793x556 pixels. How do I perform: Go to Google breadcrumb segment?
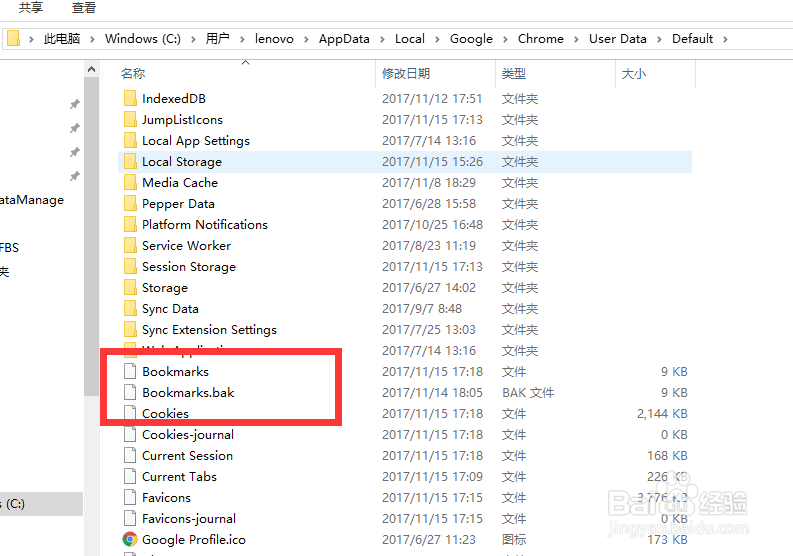tap(471, 39)
